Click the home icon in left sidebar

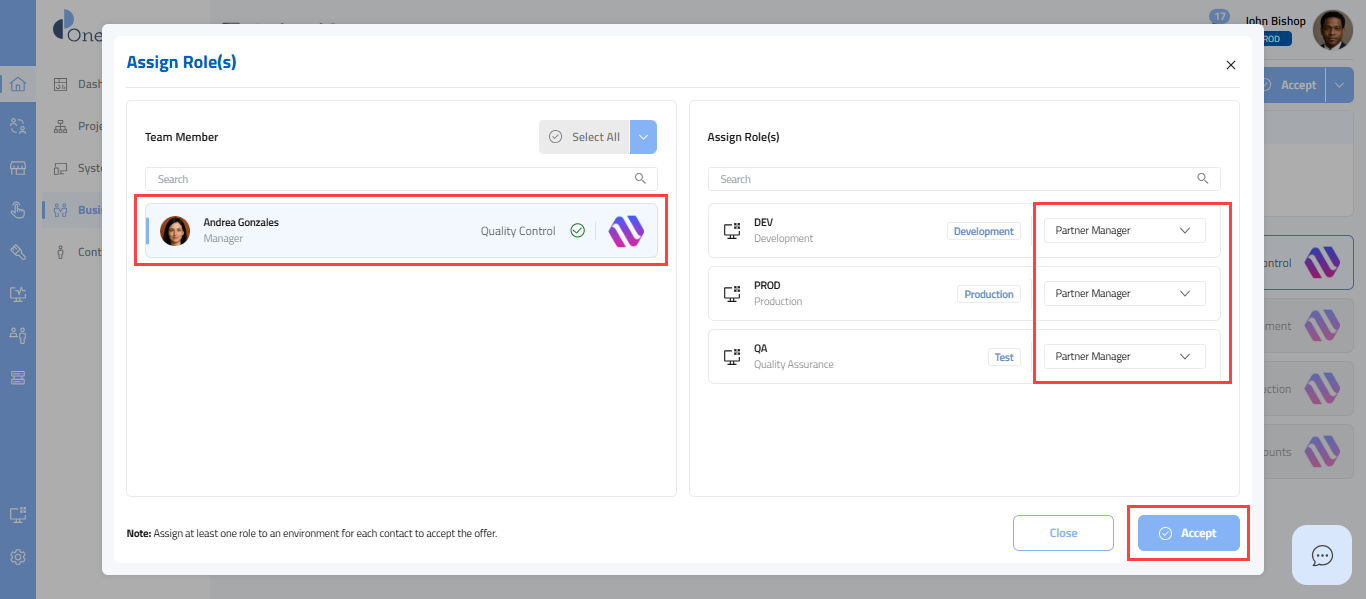[17, 84]
